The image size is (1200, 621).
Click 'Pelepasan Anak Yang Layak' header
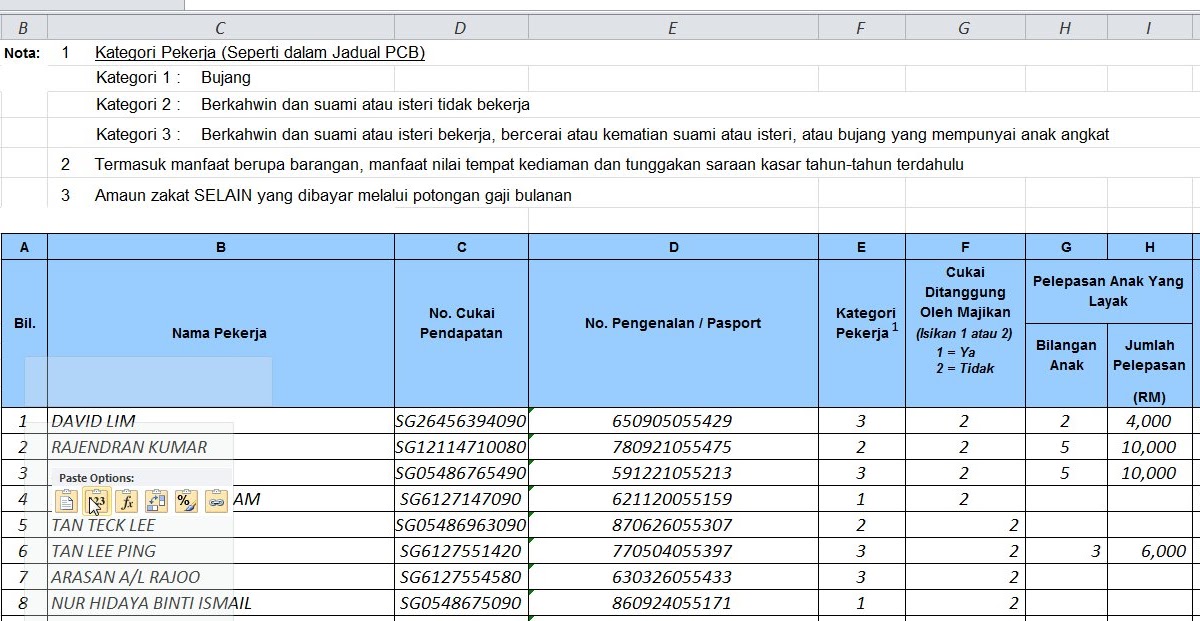point(1108,291)
